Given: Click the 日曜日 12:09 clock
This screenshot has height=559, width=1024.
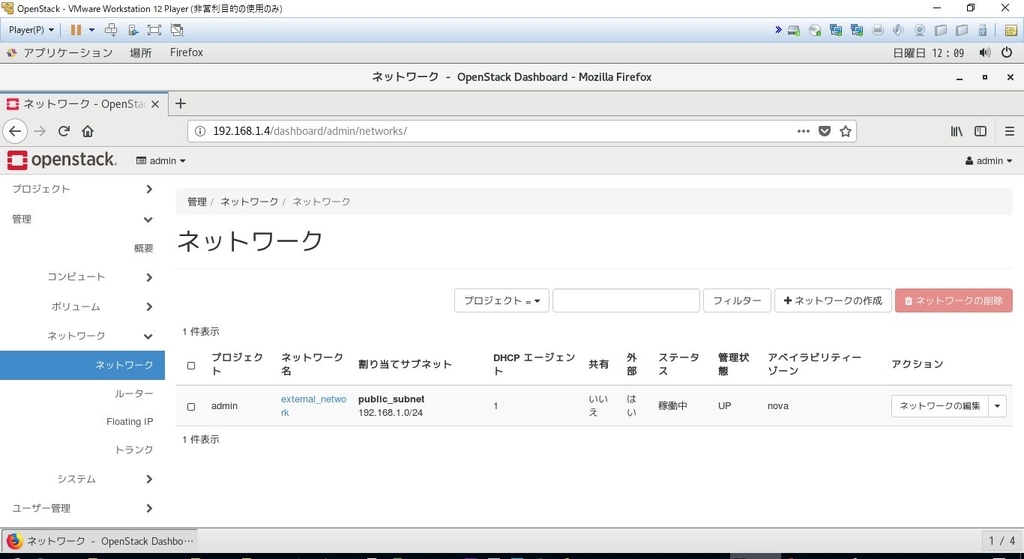Looking at the screenshot, I should 928,53.
